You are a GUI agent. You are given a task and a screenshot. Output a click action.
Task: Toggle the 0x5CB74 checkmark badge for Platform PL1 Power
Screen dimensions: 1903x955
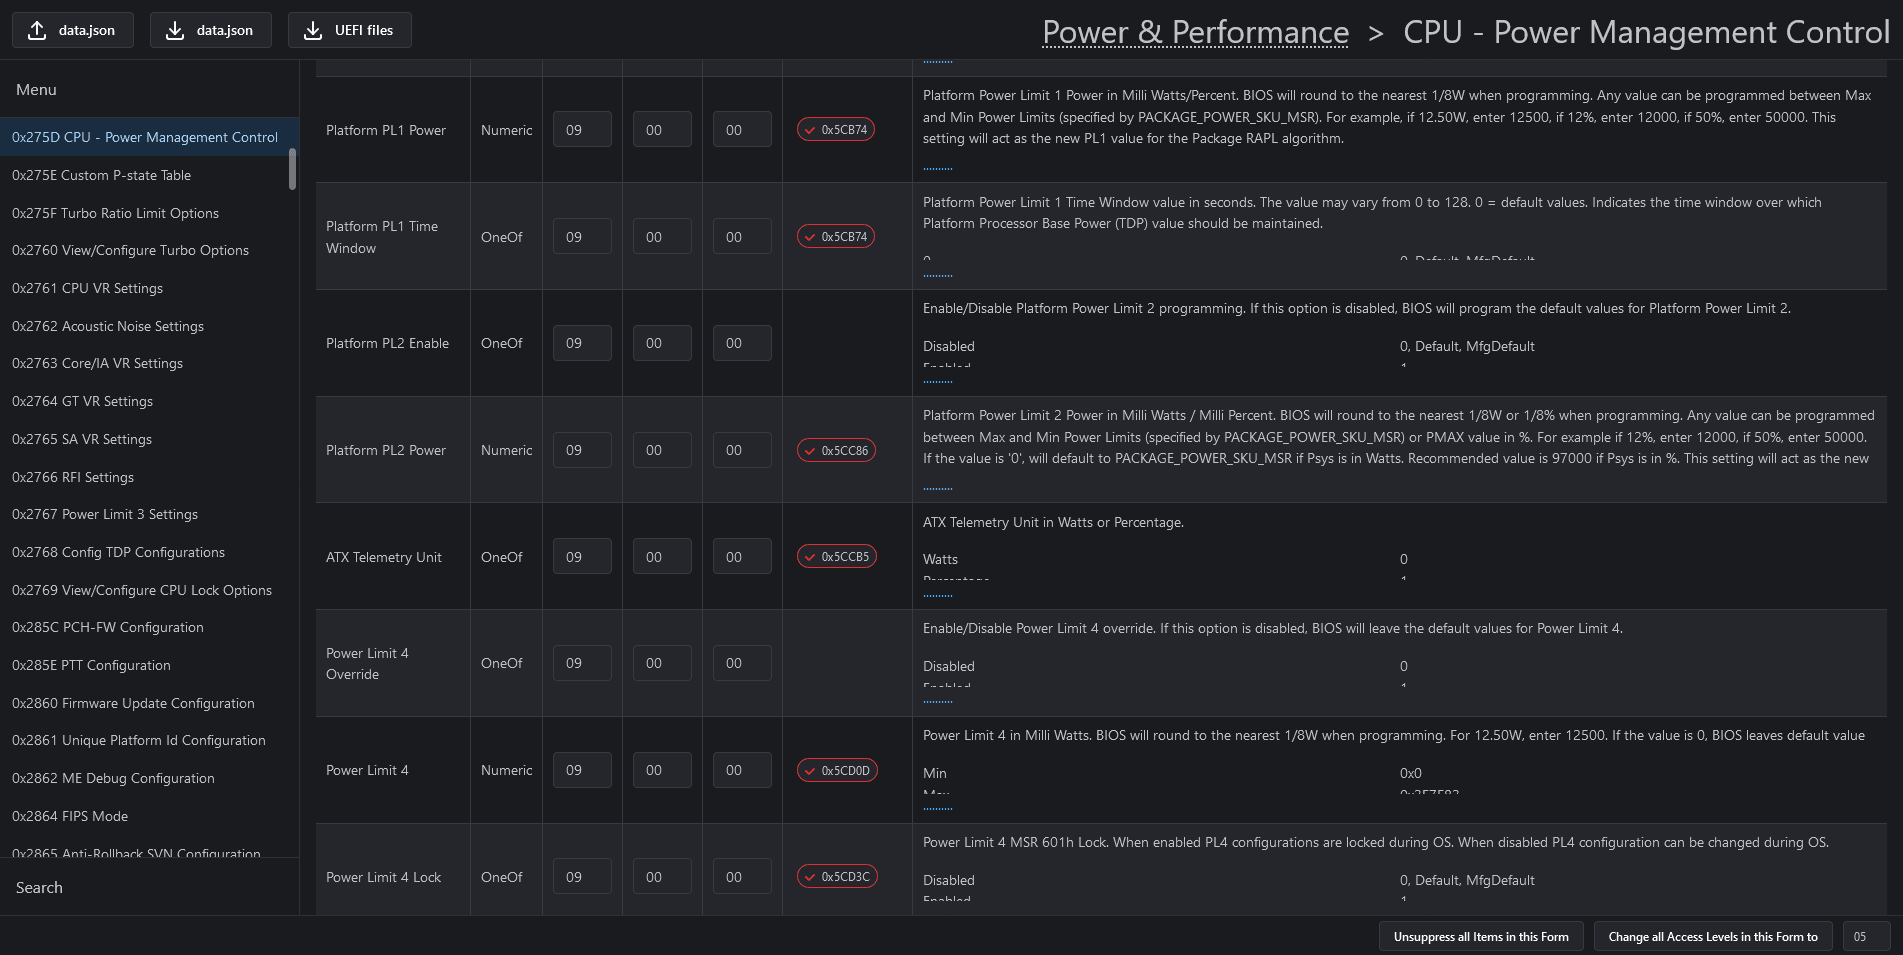(836, 130)
